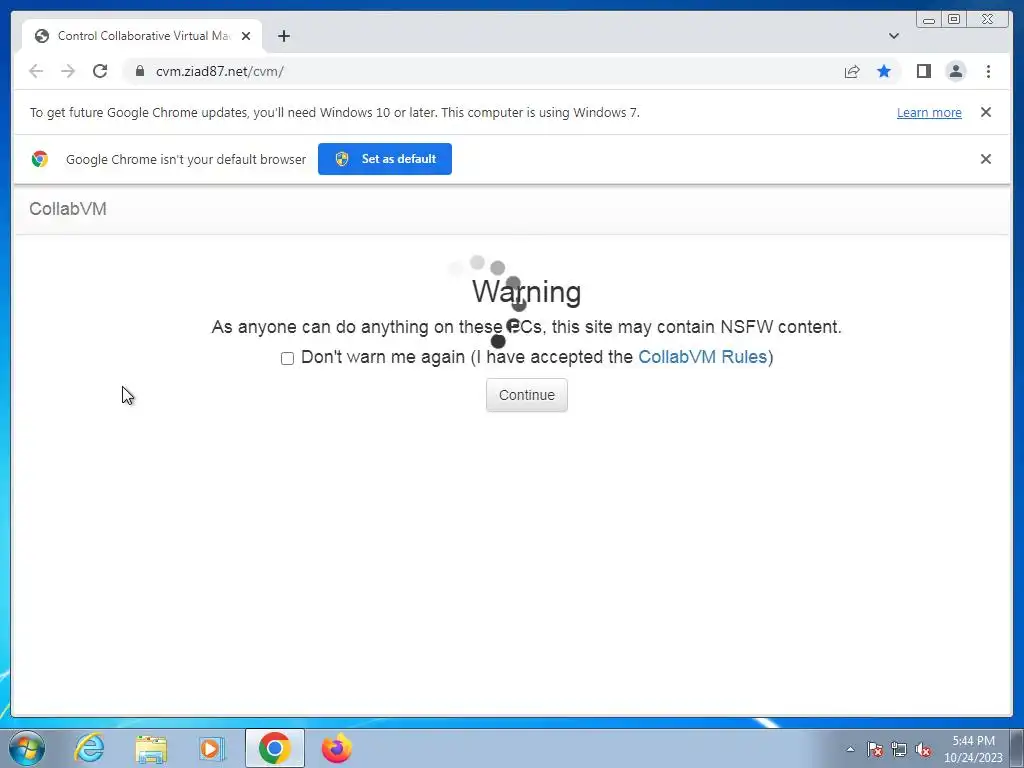Open the CollabVM Rules link
The height and width of the screenshot is (768, 1024).
point(702,357)
